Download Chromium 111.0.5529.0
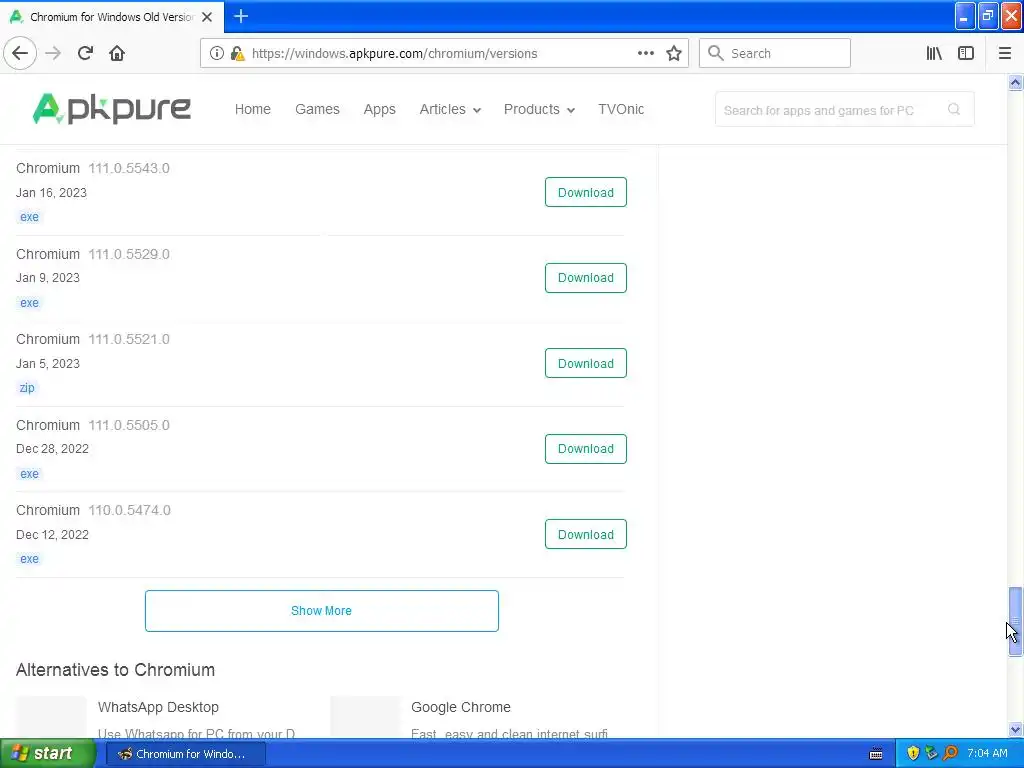 [586, 278]
